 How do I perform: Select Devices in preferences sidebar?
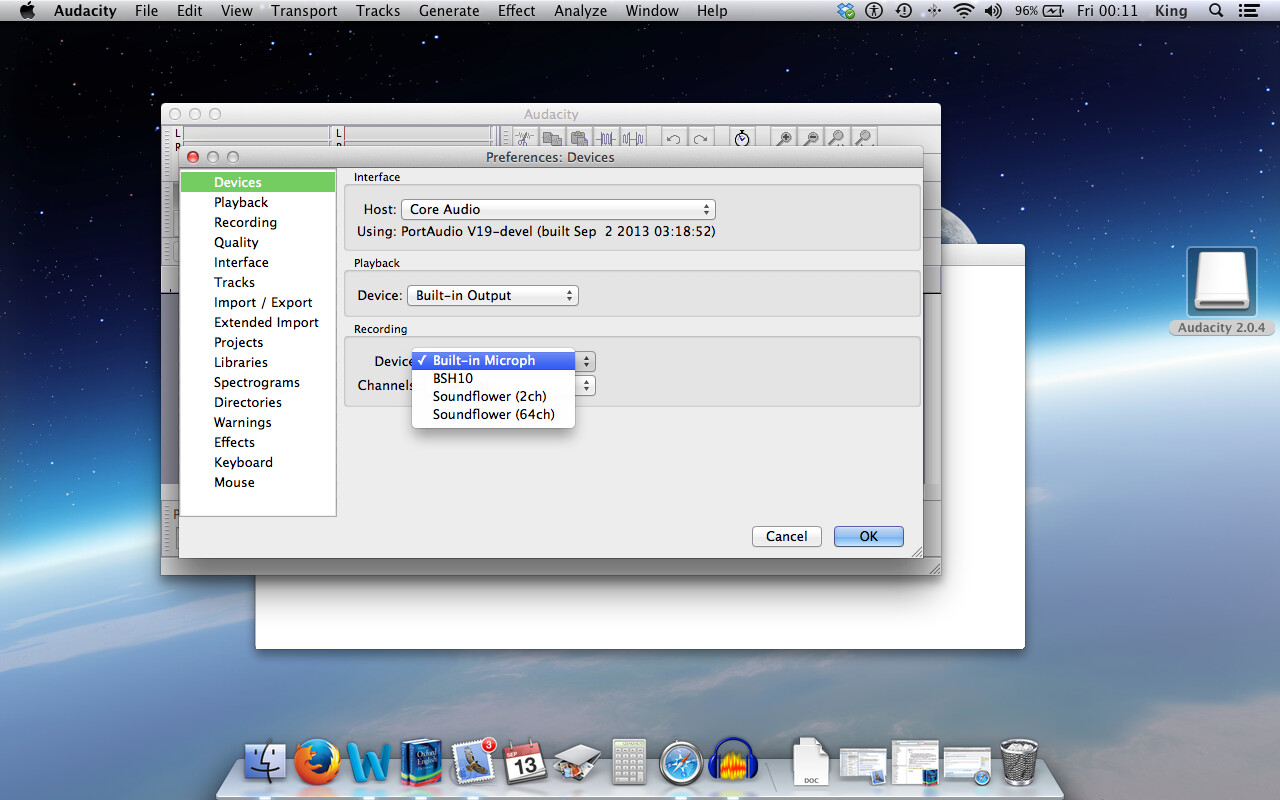coord(258,182)
